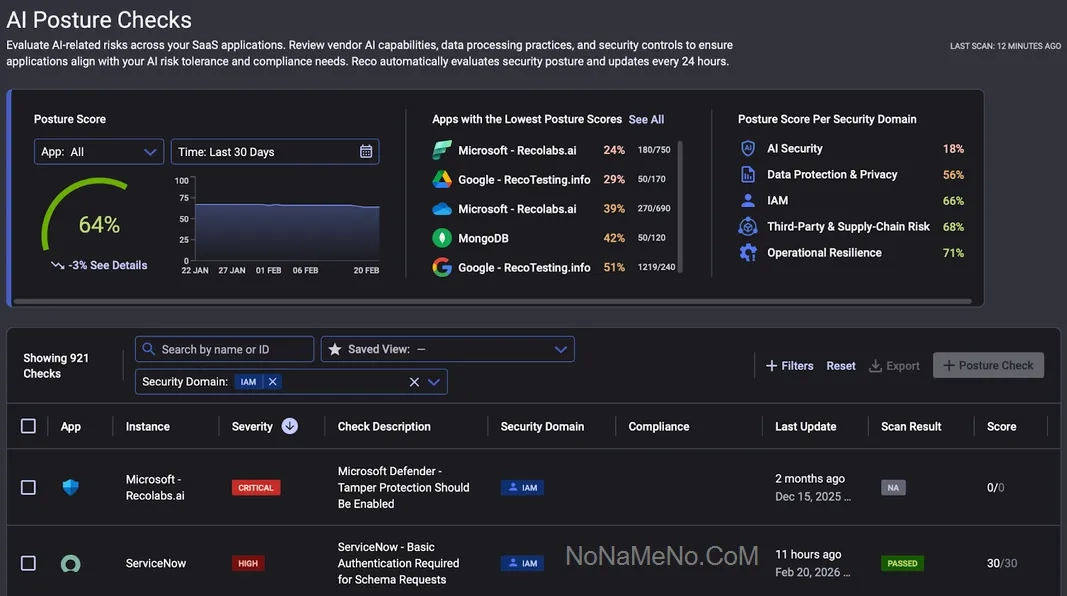Click the MongoDB leaf icon
Image resolution: width=1067 pixels, height=596 pixels.
pos(442,238)
